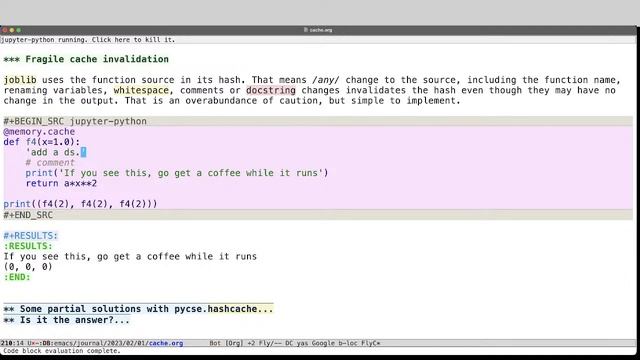This screenshot has height=360, width=640.
Task: Click the '# comment' line
Action: point(50,163)
